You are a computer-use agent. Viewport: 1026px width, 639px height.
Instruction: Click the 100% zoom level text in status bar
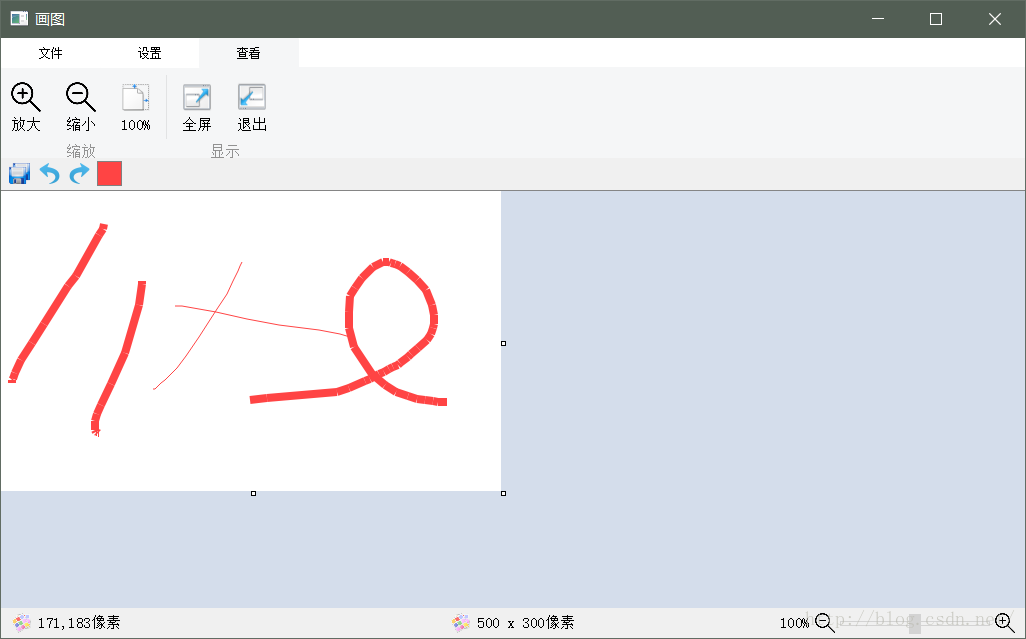point(794,623)
